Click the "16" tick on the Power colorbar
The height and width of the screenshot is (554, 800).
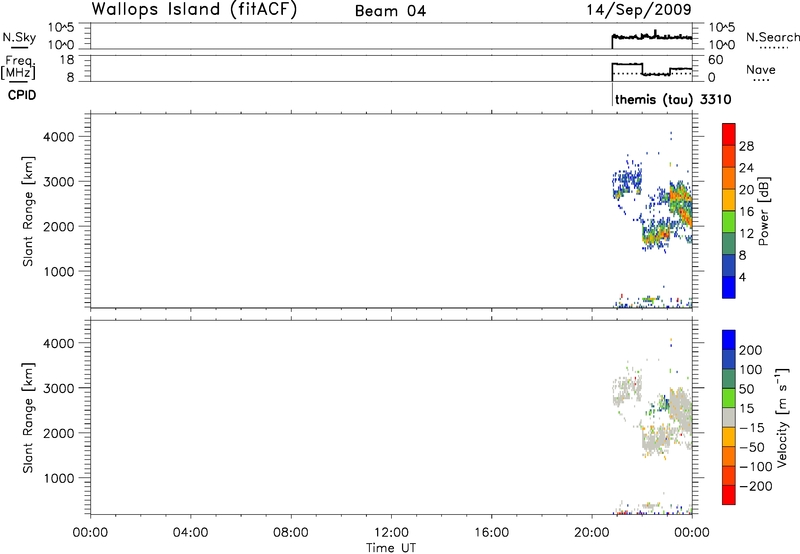point(746,212)
